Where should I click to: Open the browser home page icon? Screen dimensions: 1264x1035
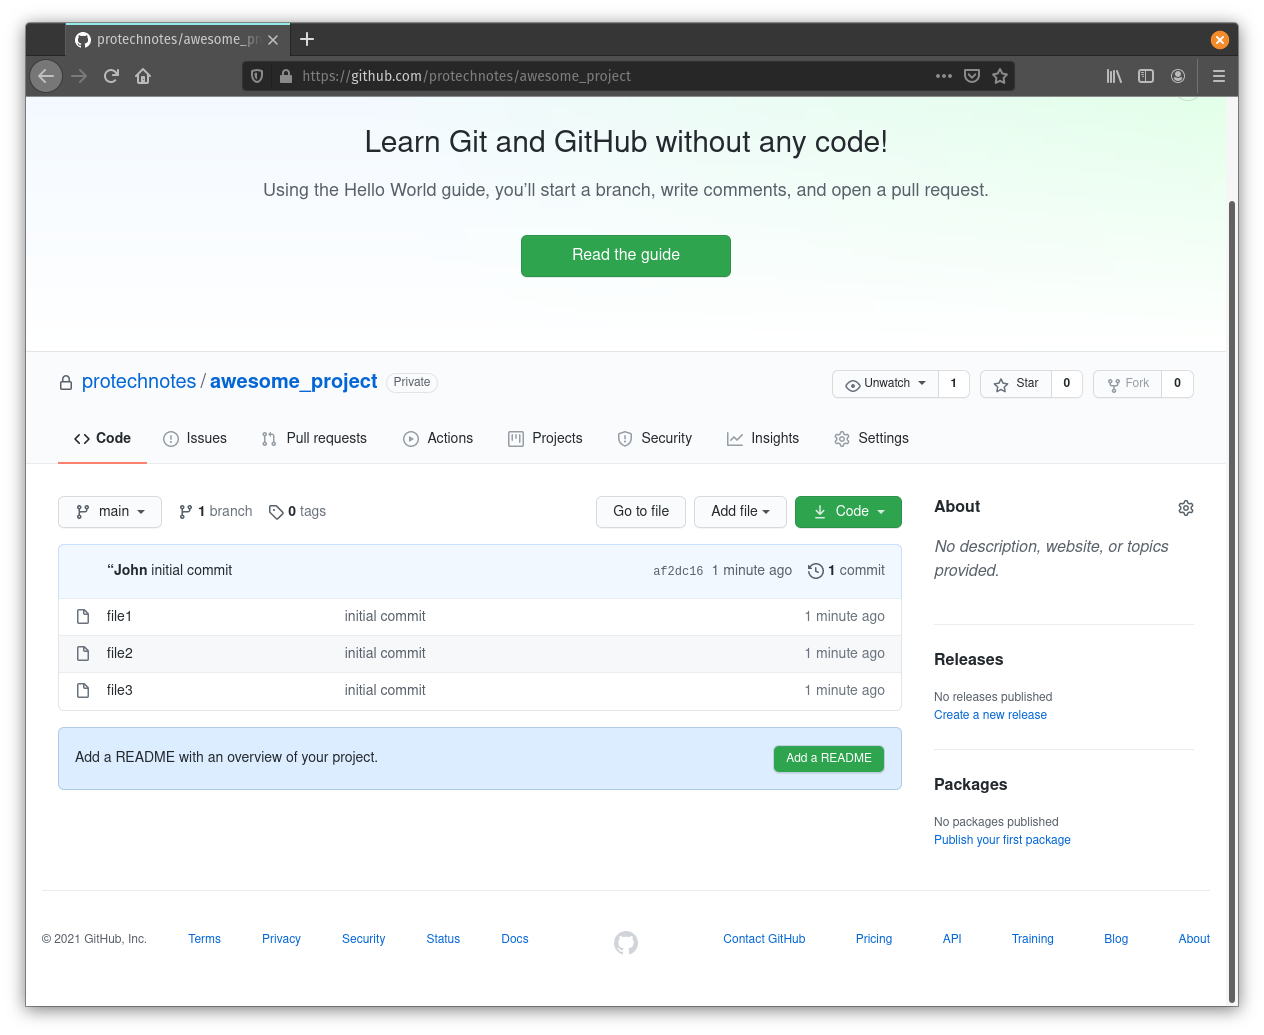(143, 76)
